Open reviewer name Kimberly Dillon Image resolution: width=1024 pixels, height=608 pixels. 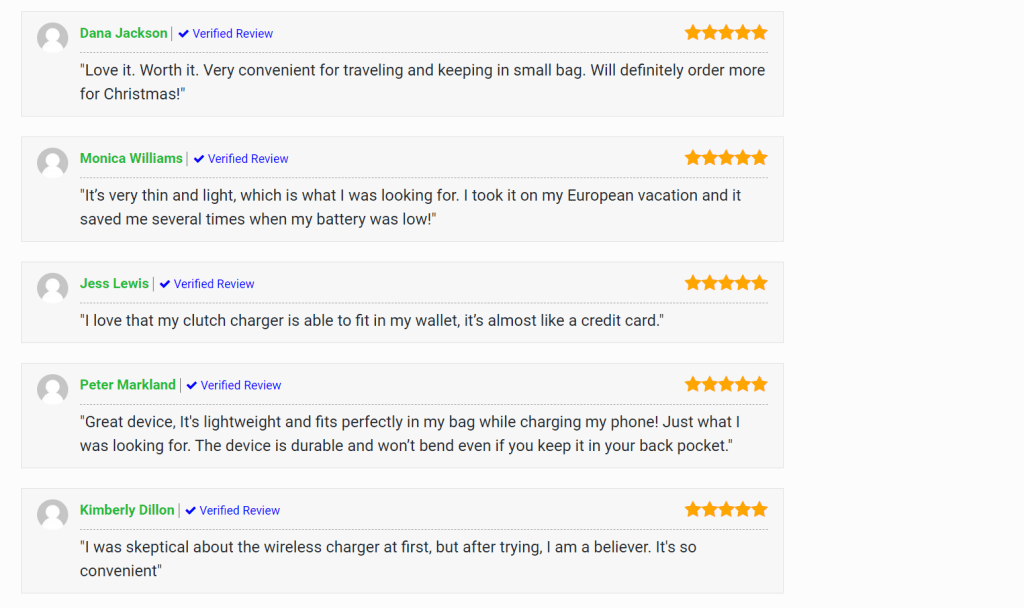tap(127, 511)
